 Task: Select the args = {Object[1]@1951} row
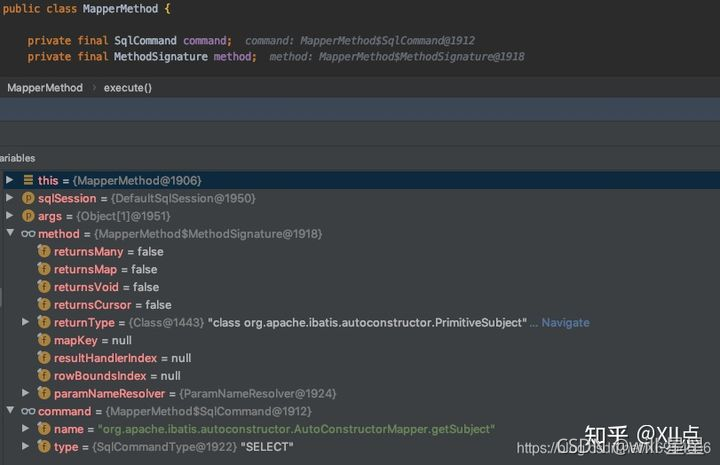(360, 216)
